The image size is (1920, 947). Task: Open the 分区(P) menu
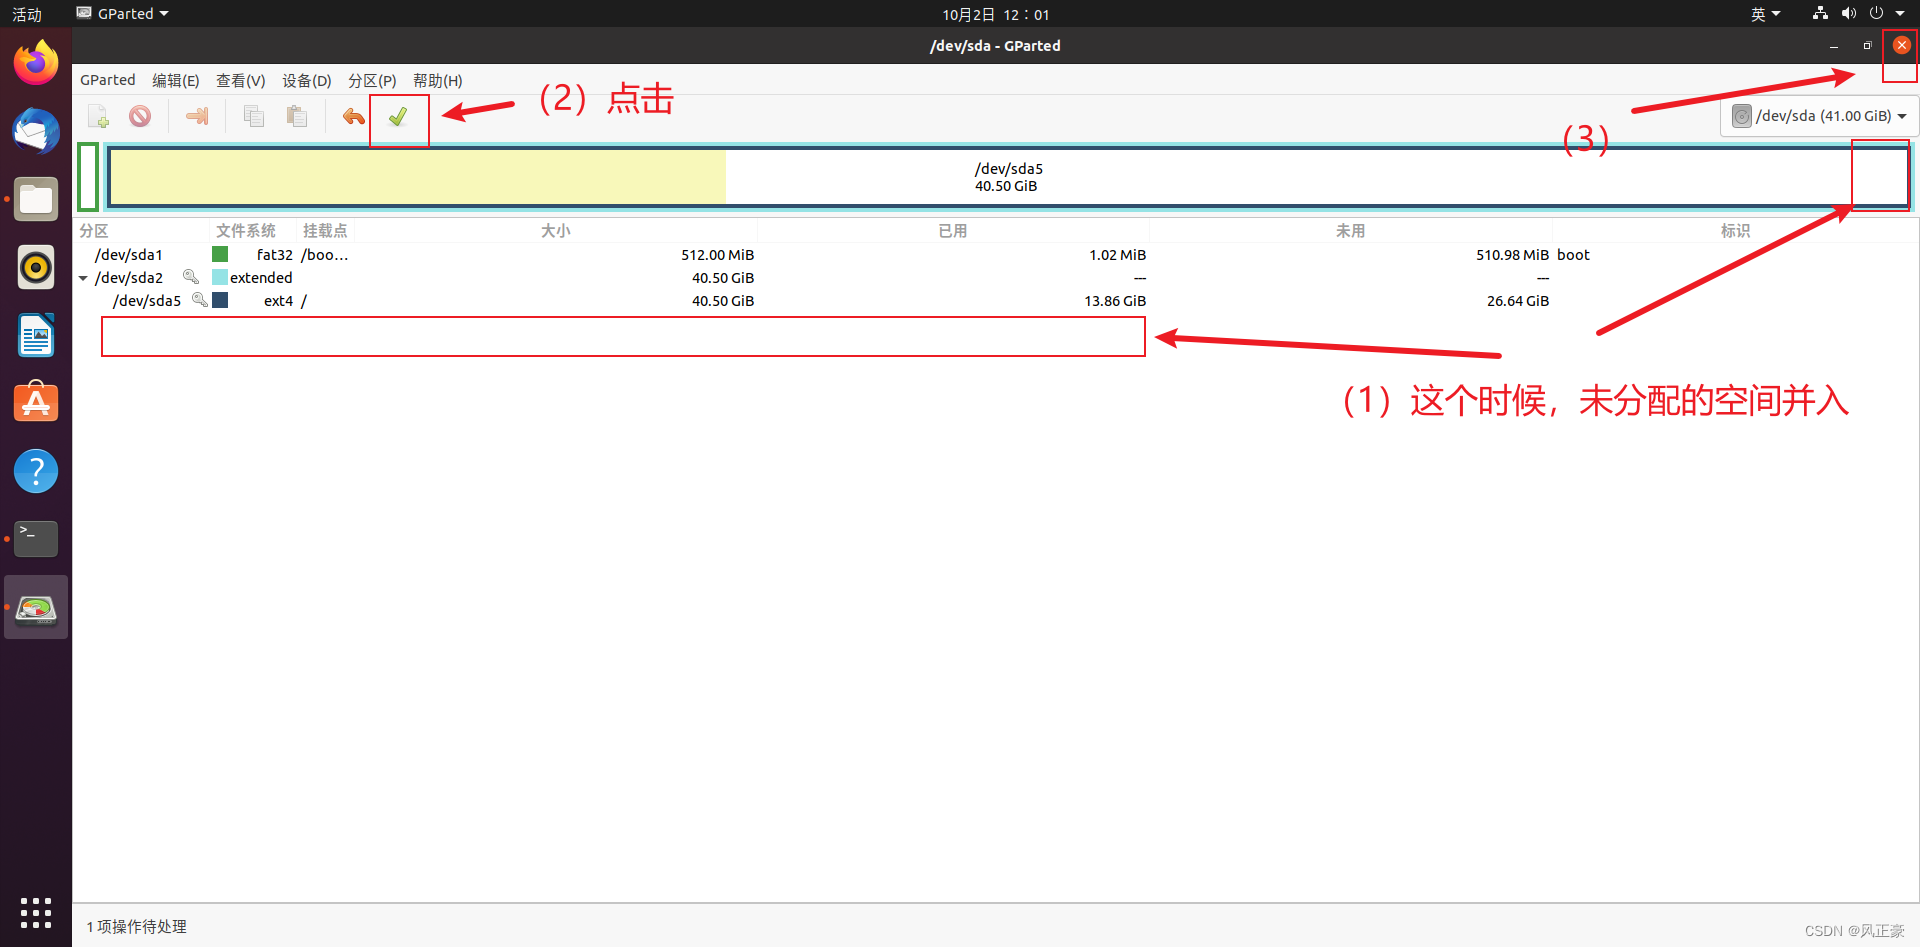pos(372,80)
